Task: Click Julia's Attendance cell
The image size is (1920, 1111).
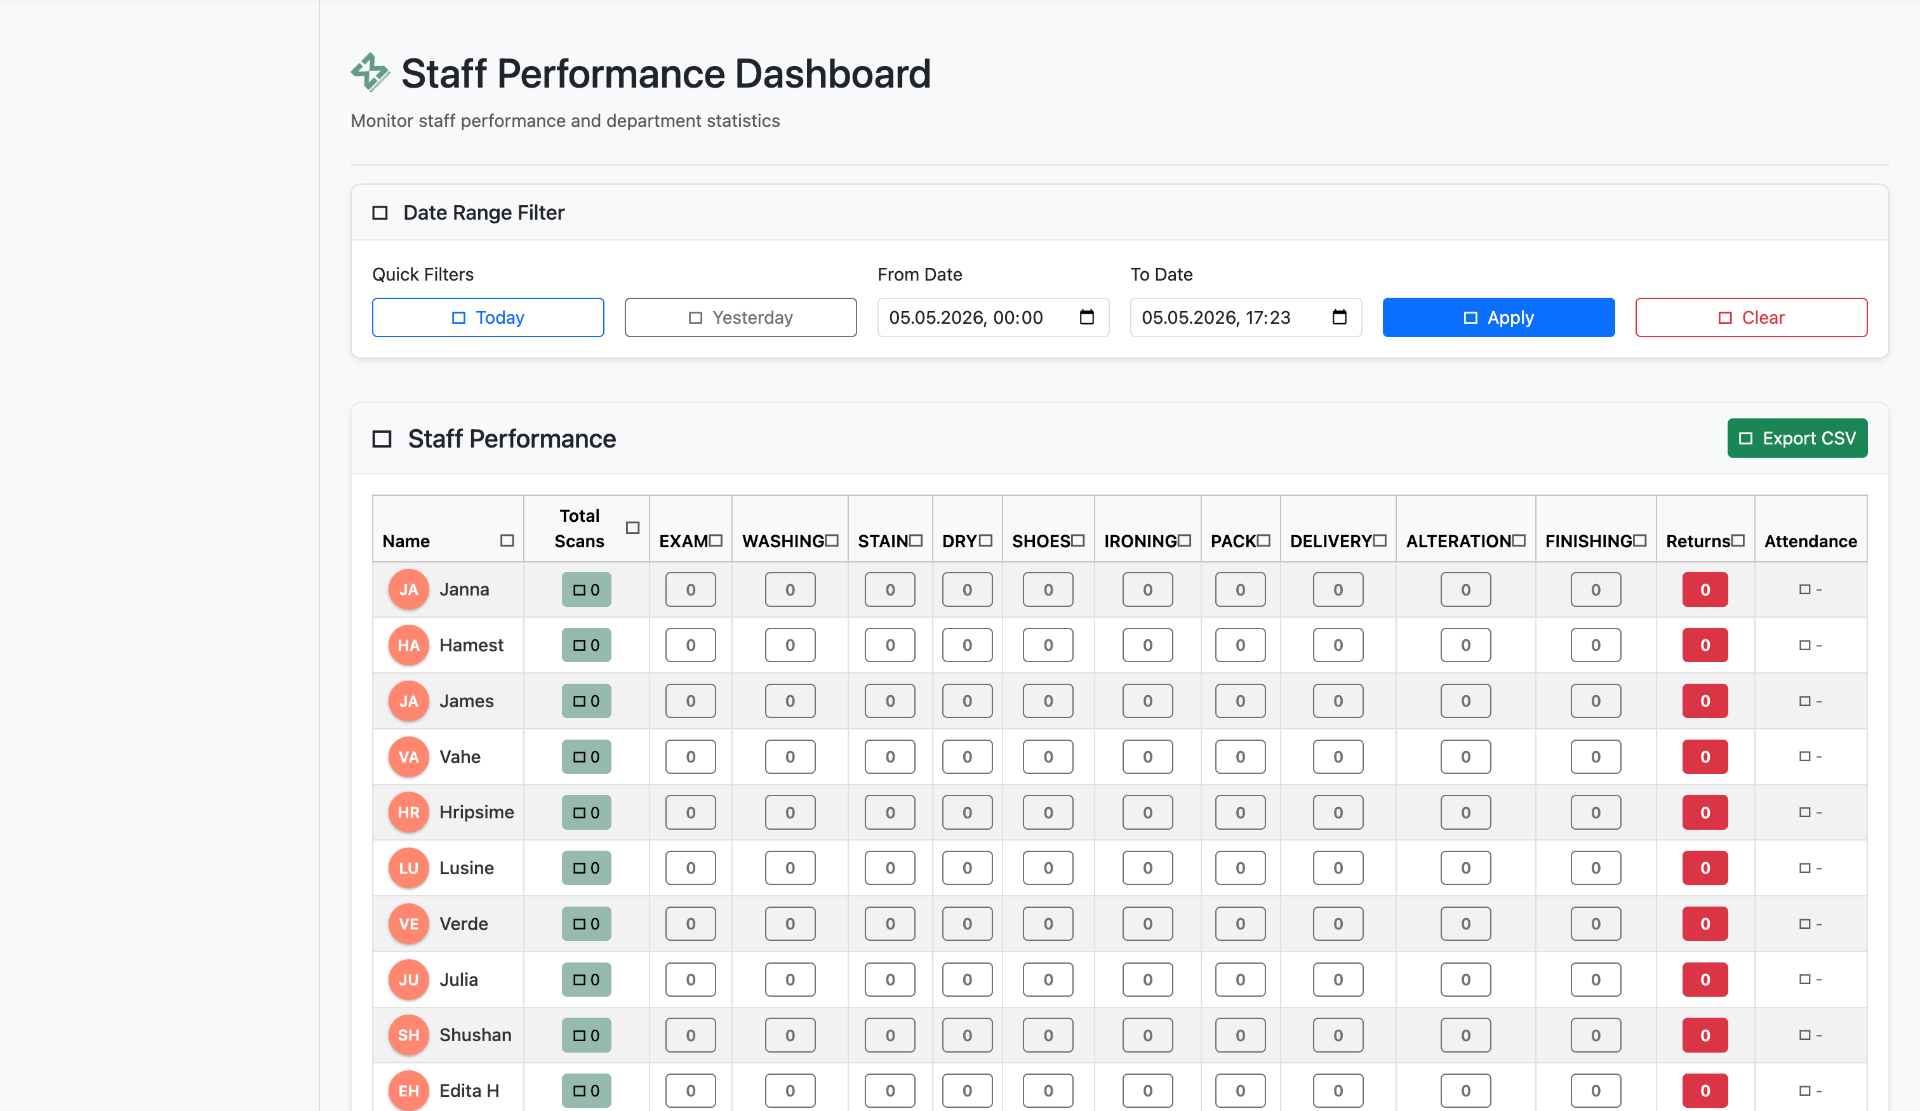Action: [x=1810, y=980]
